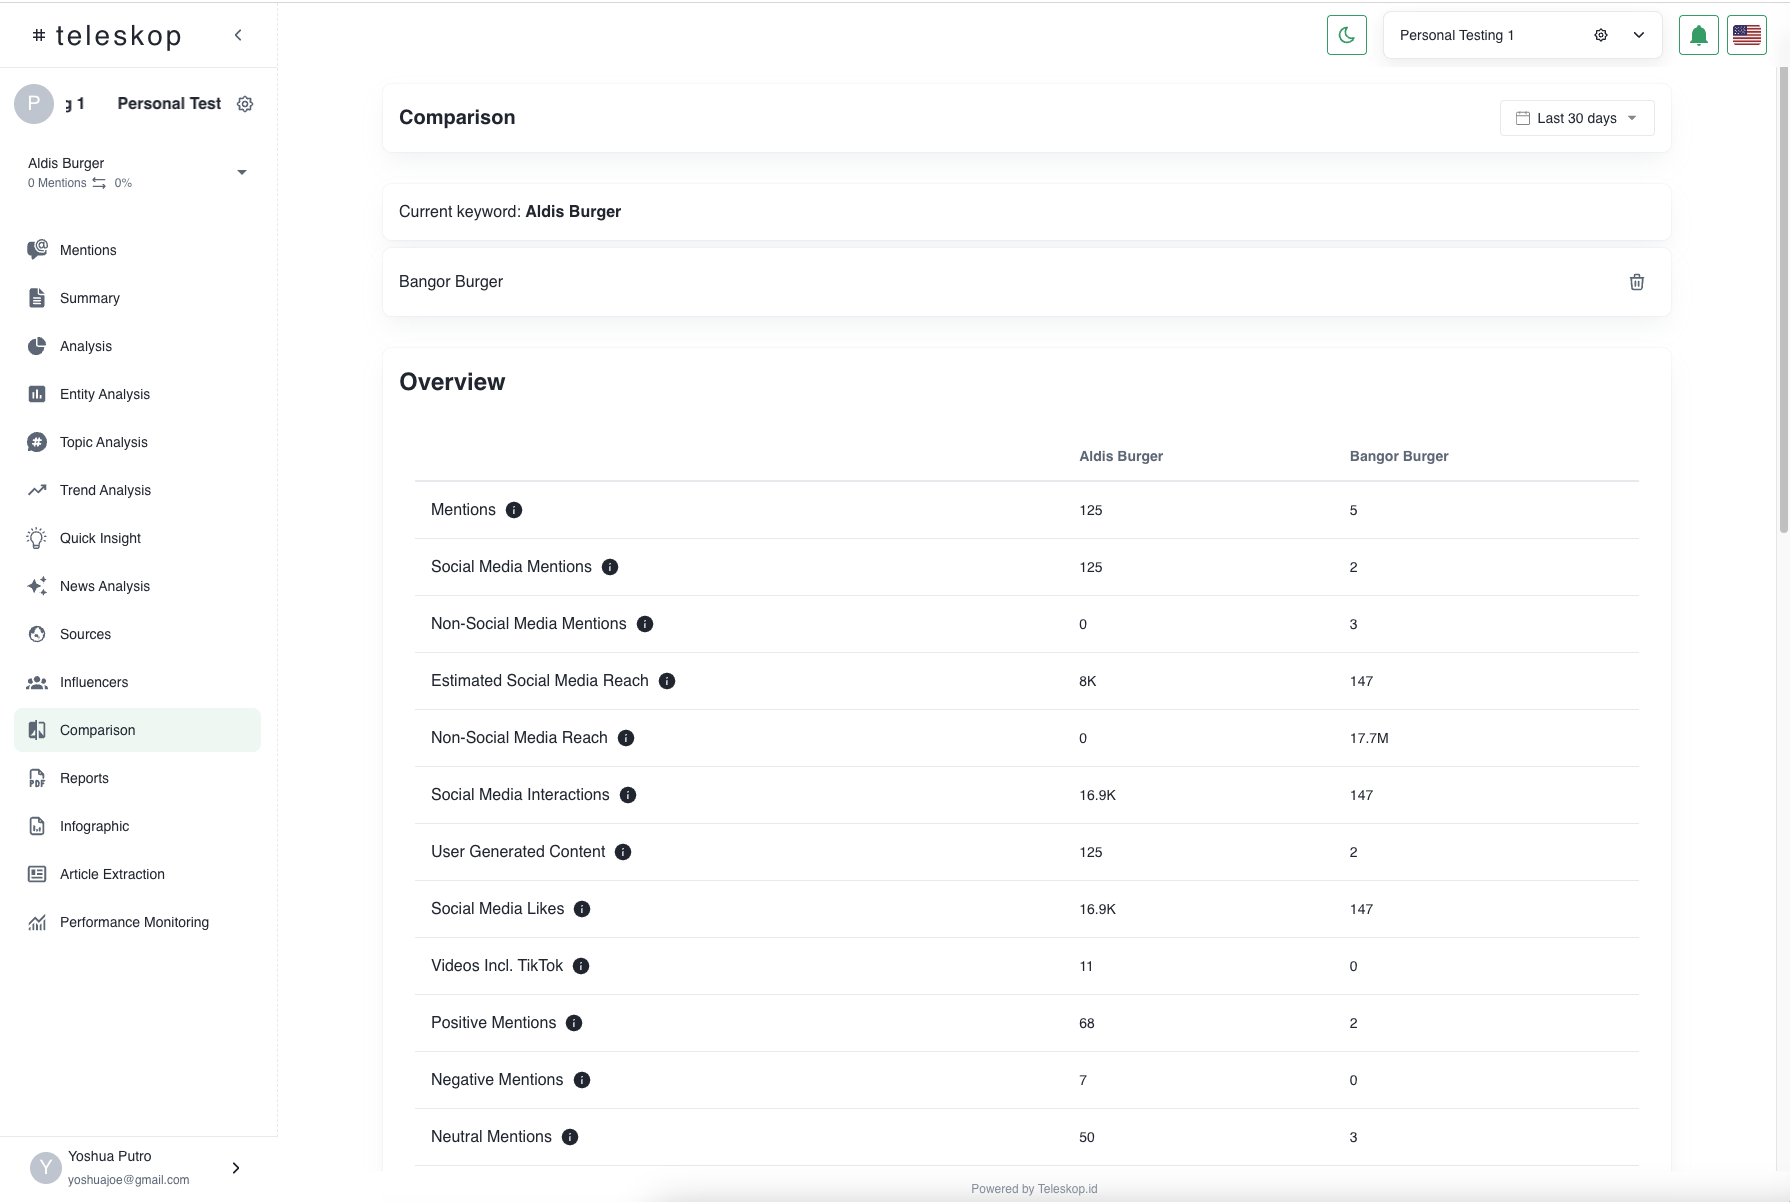Click the P workspace avatar
The width and height of the screenshot is (1790, 1202).
tap(34, 104)
